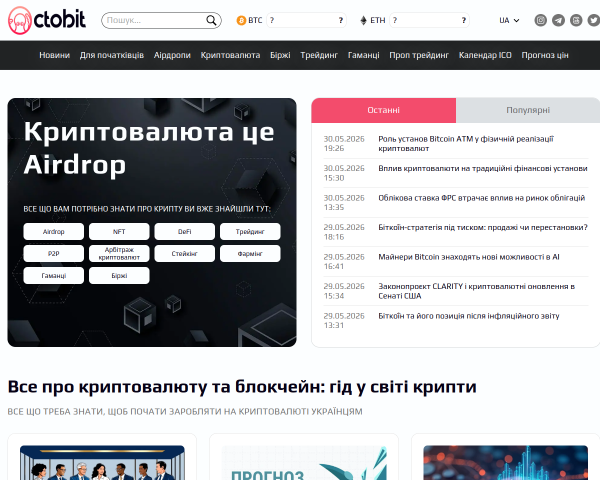Click the date 30.05.2026 19:26
This screenshot has width=600, height=480.
[344, 144]
